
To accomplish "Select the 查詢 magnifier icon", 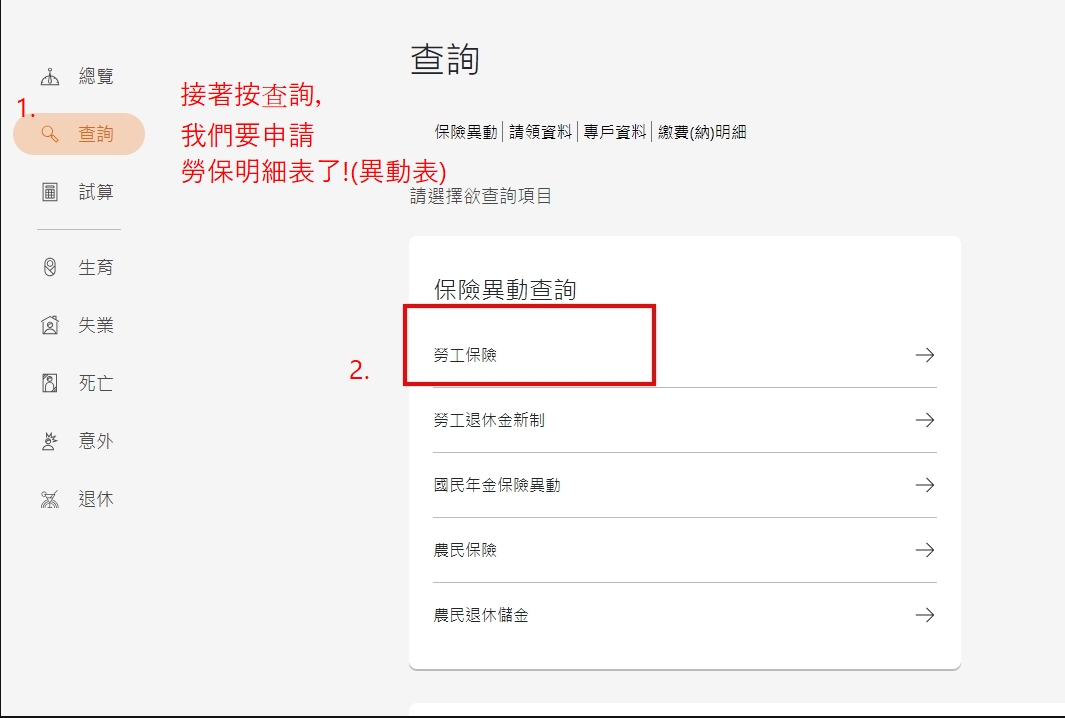I will pyautogui.click(x=50, y=134).
